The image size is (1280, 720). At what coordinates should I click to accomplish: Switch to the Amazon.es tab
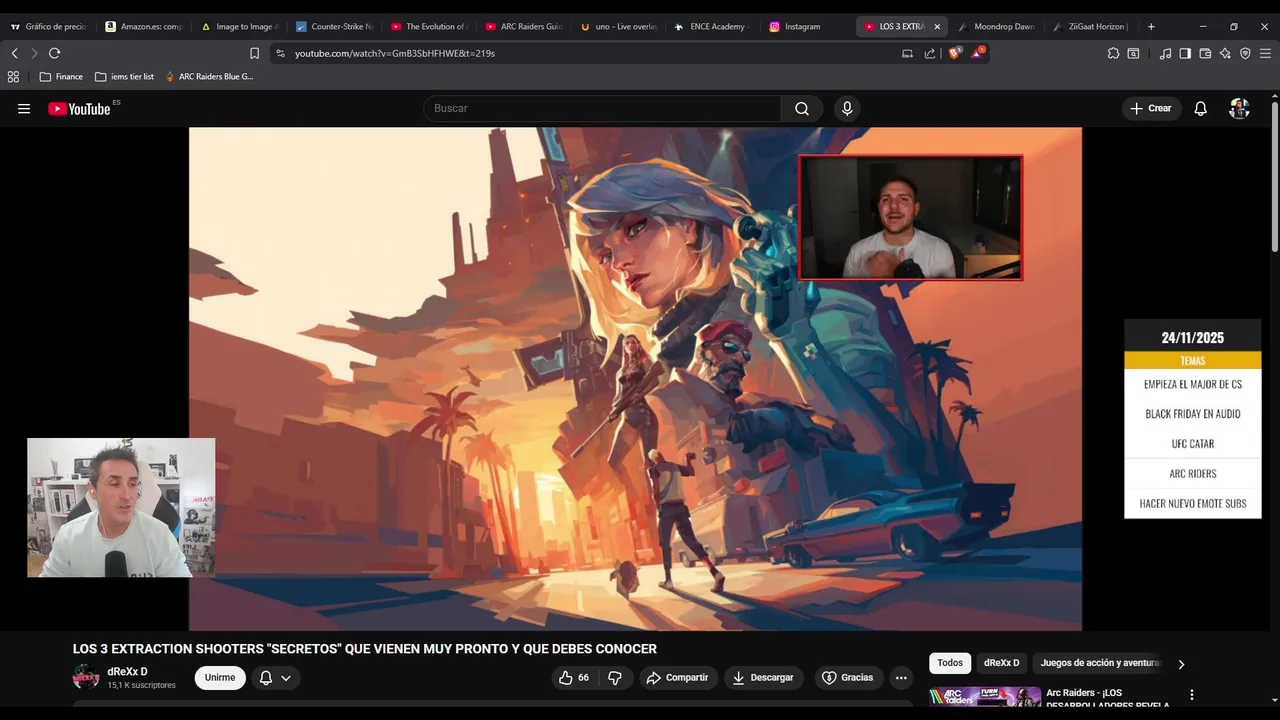tap(144, 27)
